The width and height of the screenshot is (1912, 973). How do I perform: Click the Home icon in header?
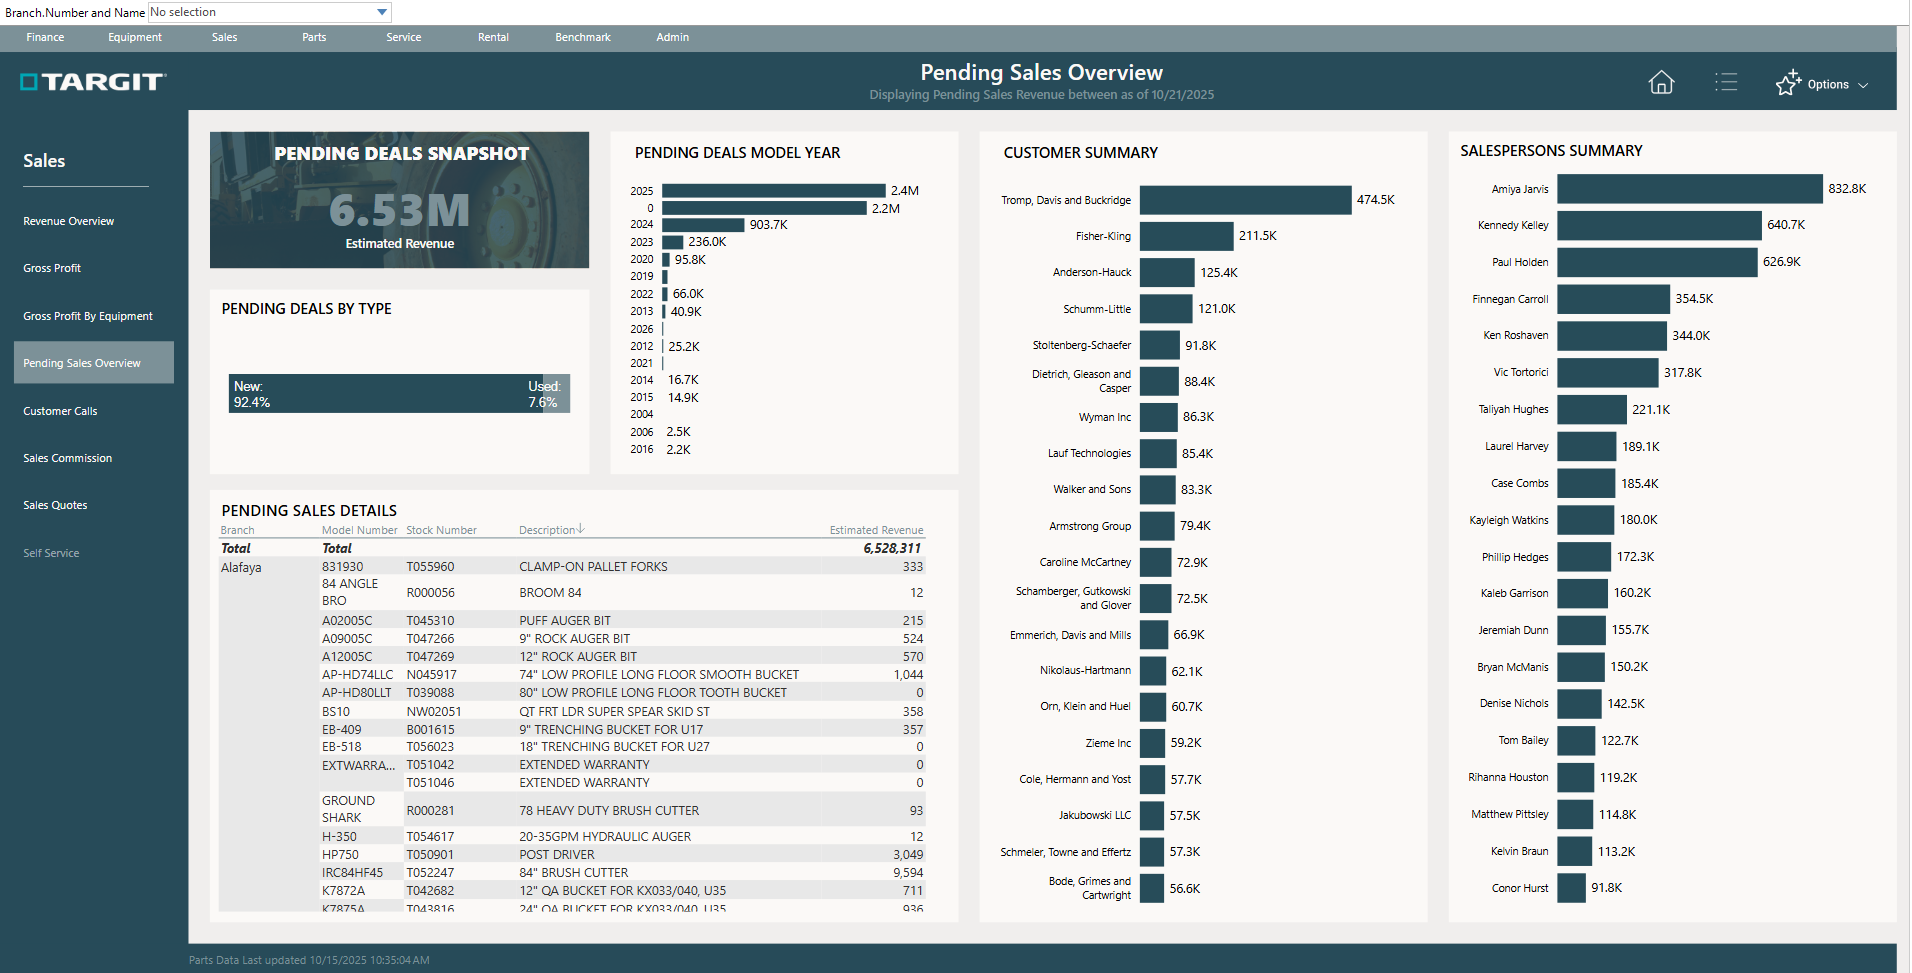[1660, 83]
